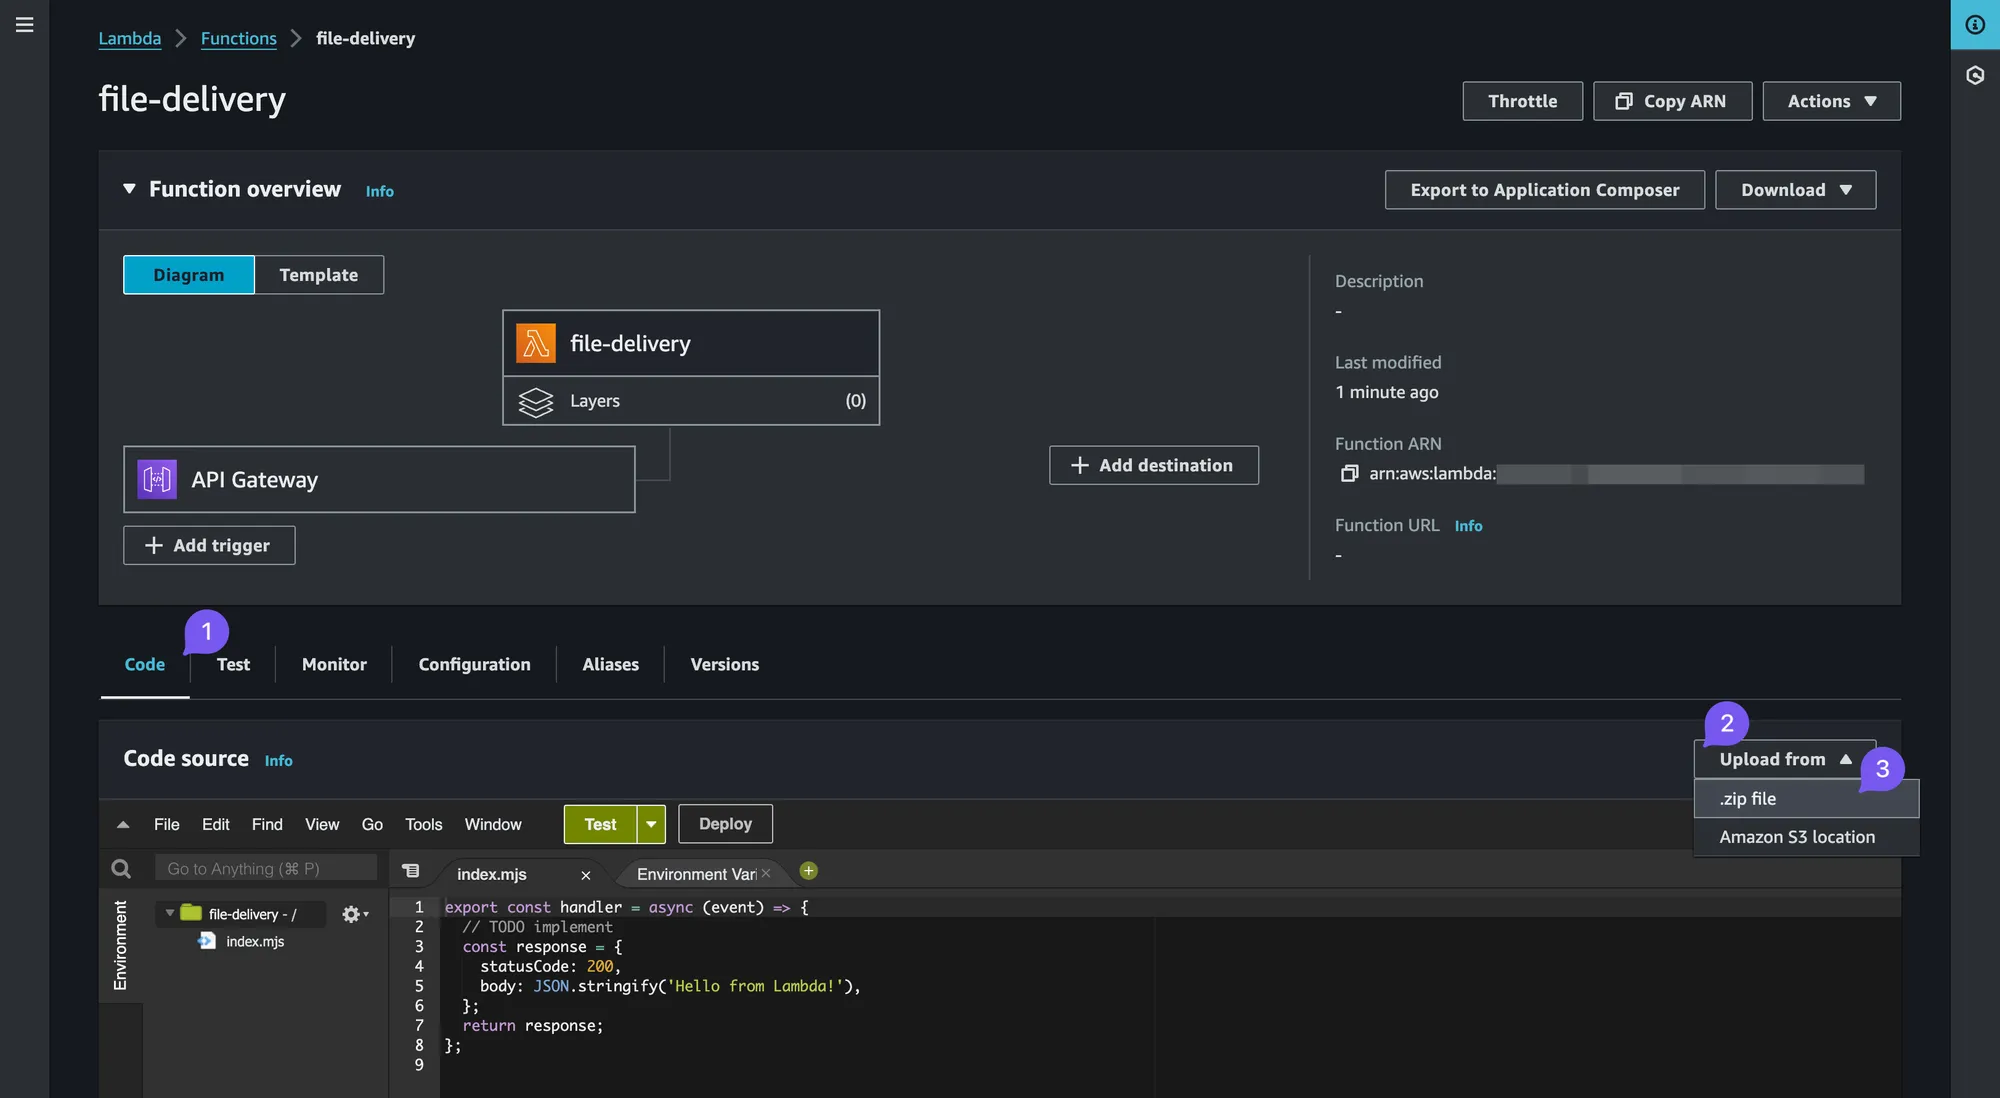The height and width of the screenshot is (1098, 2000).
Task: Open Function overview Info link
Action: pyautogui.click(x=380, y=191)
